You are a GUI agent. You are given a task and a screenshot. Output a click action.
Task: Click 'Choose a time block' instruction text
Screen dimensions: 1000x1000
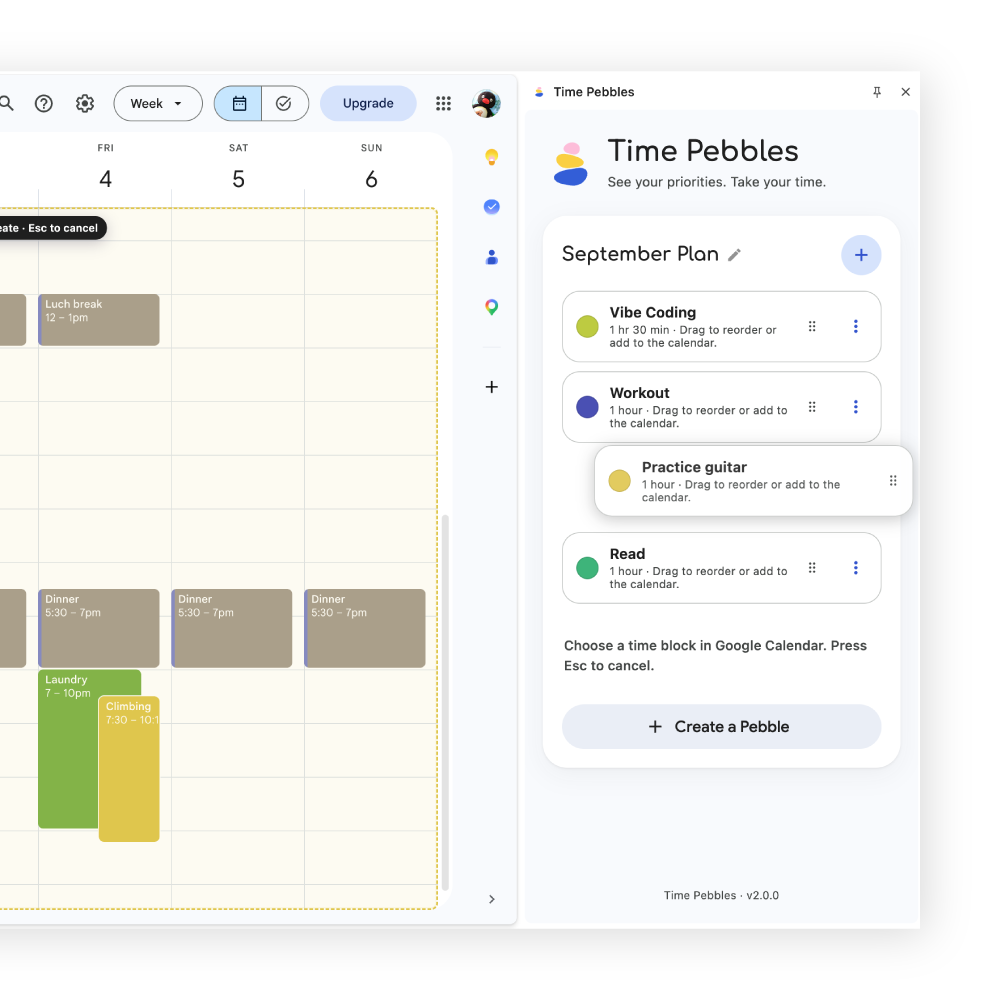(715, 655)
